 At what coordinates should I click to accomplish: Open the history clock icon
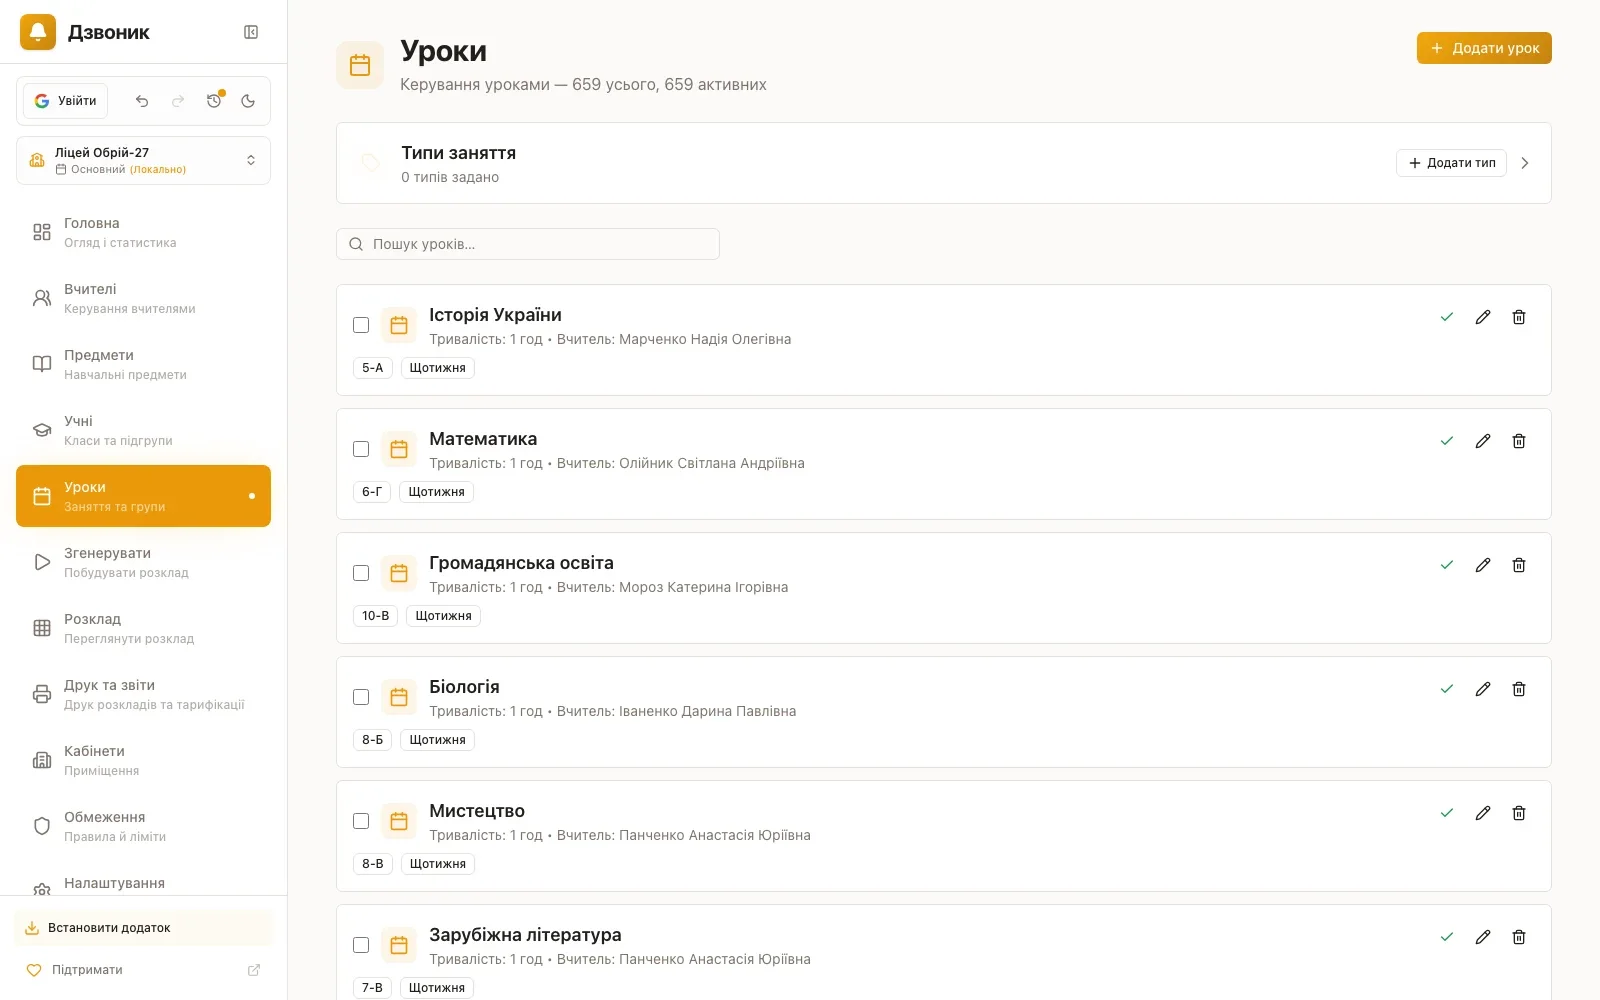[214, 101]
